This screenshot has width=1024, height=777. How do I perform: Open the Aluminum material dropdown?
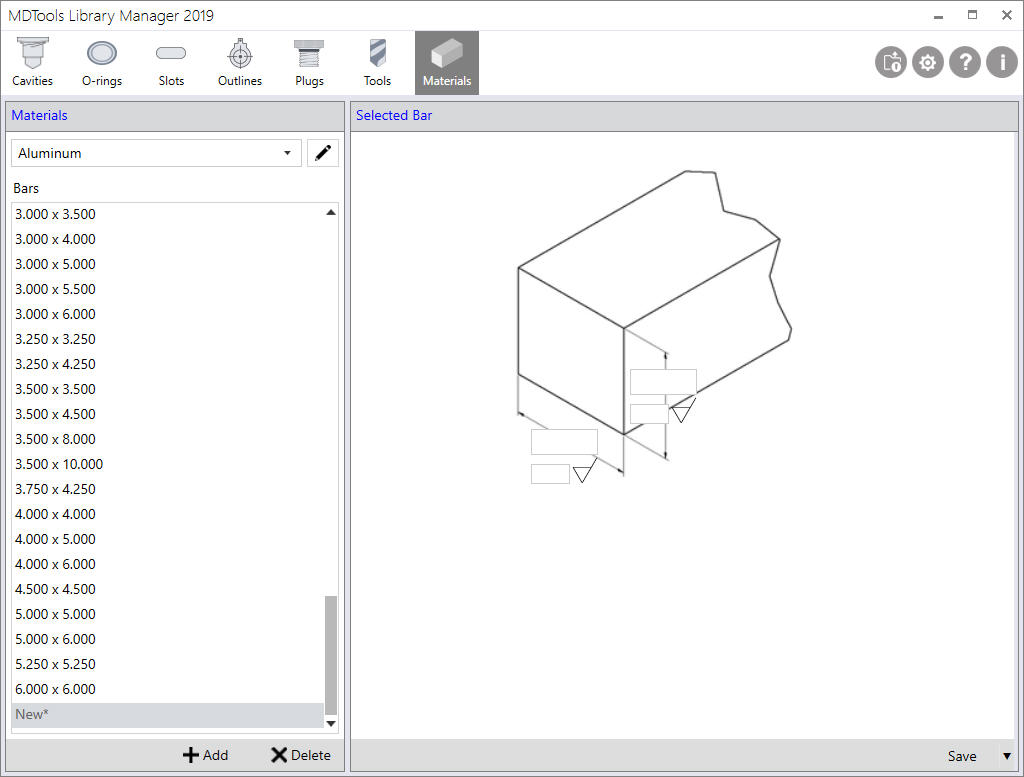[288, 152]
